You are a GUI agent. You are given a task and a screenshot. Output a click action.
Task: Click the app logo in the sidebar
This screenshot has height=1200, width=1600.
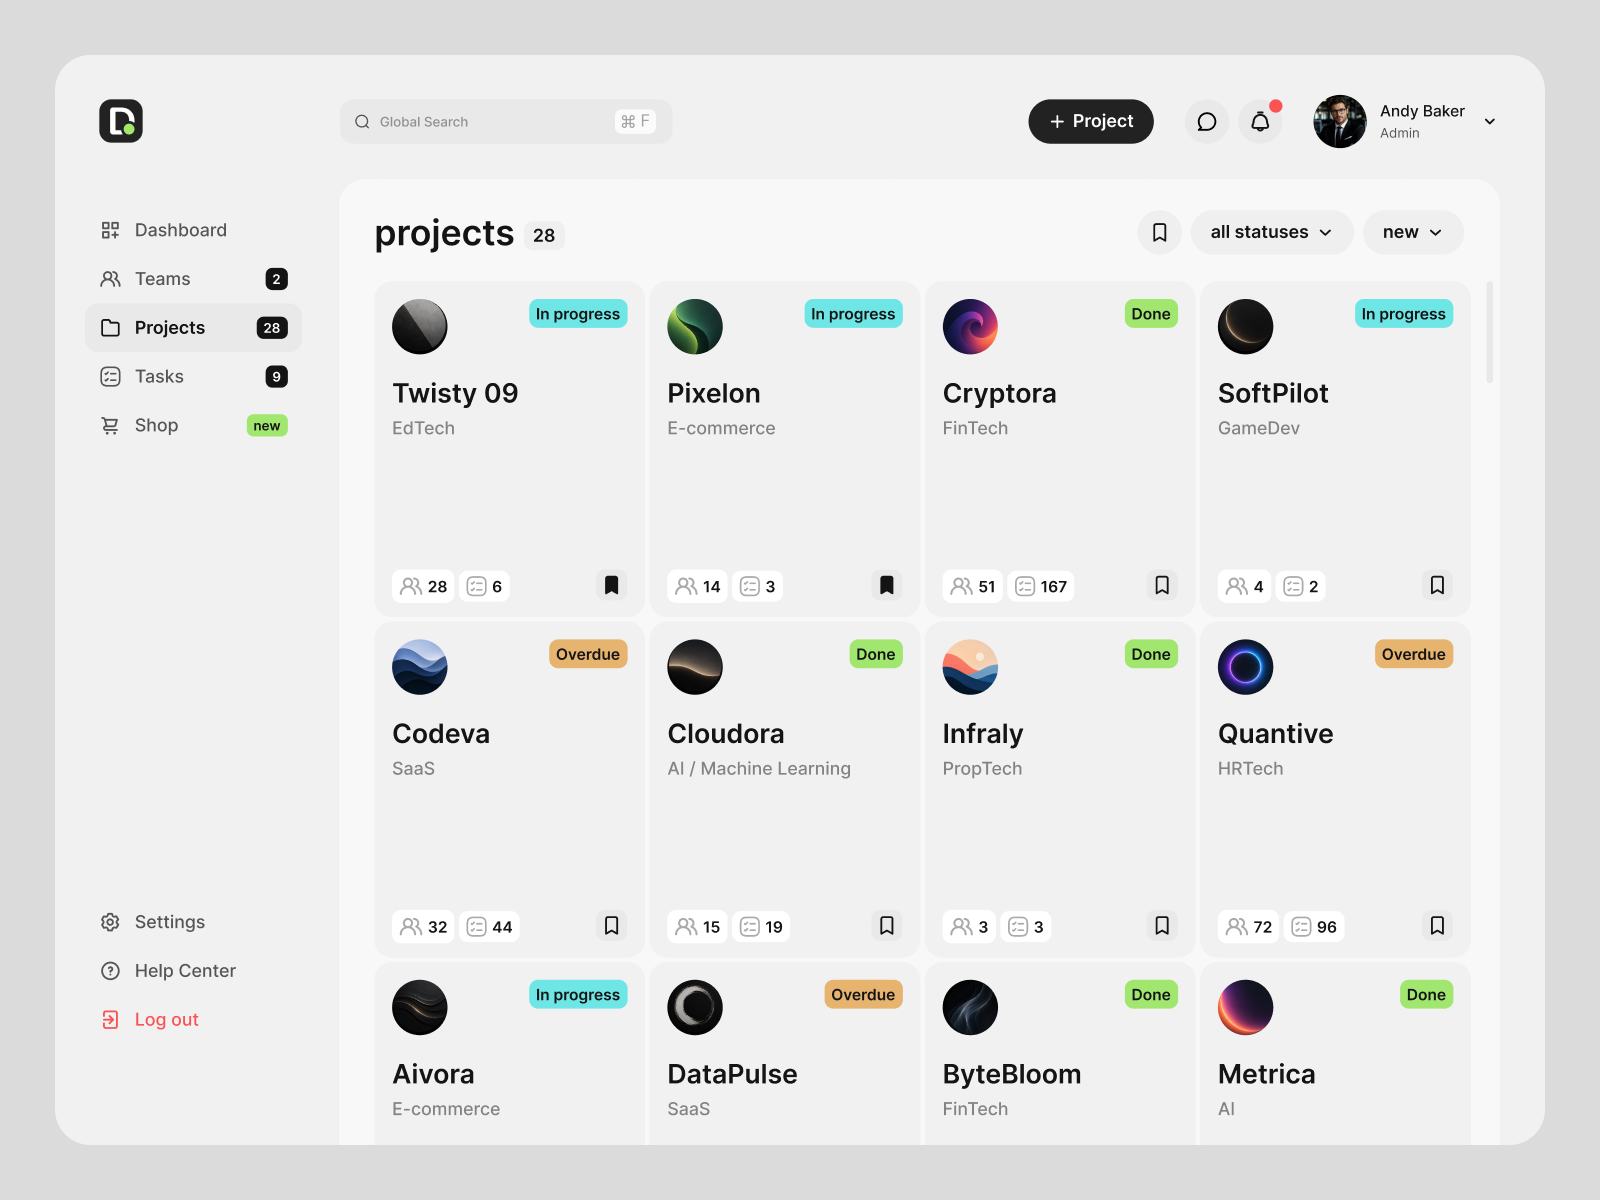(121, 121)
